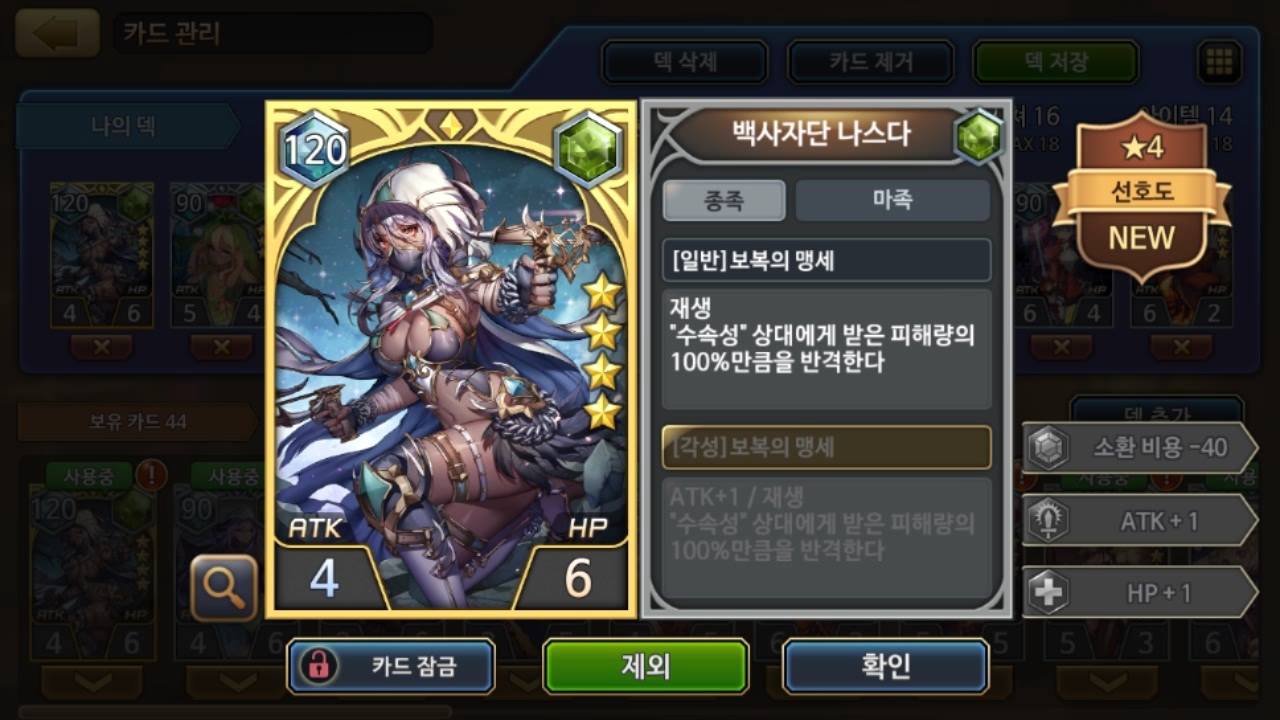Click the 확인 confirm button
This screenshot has width=1280, height=720.
click(885, 667)
